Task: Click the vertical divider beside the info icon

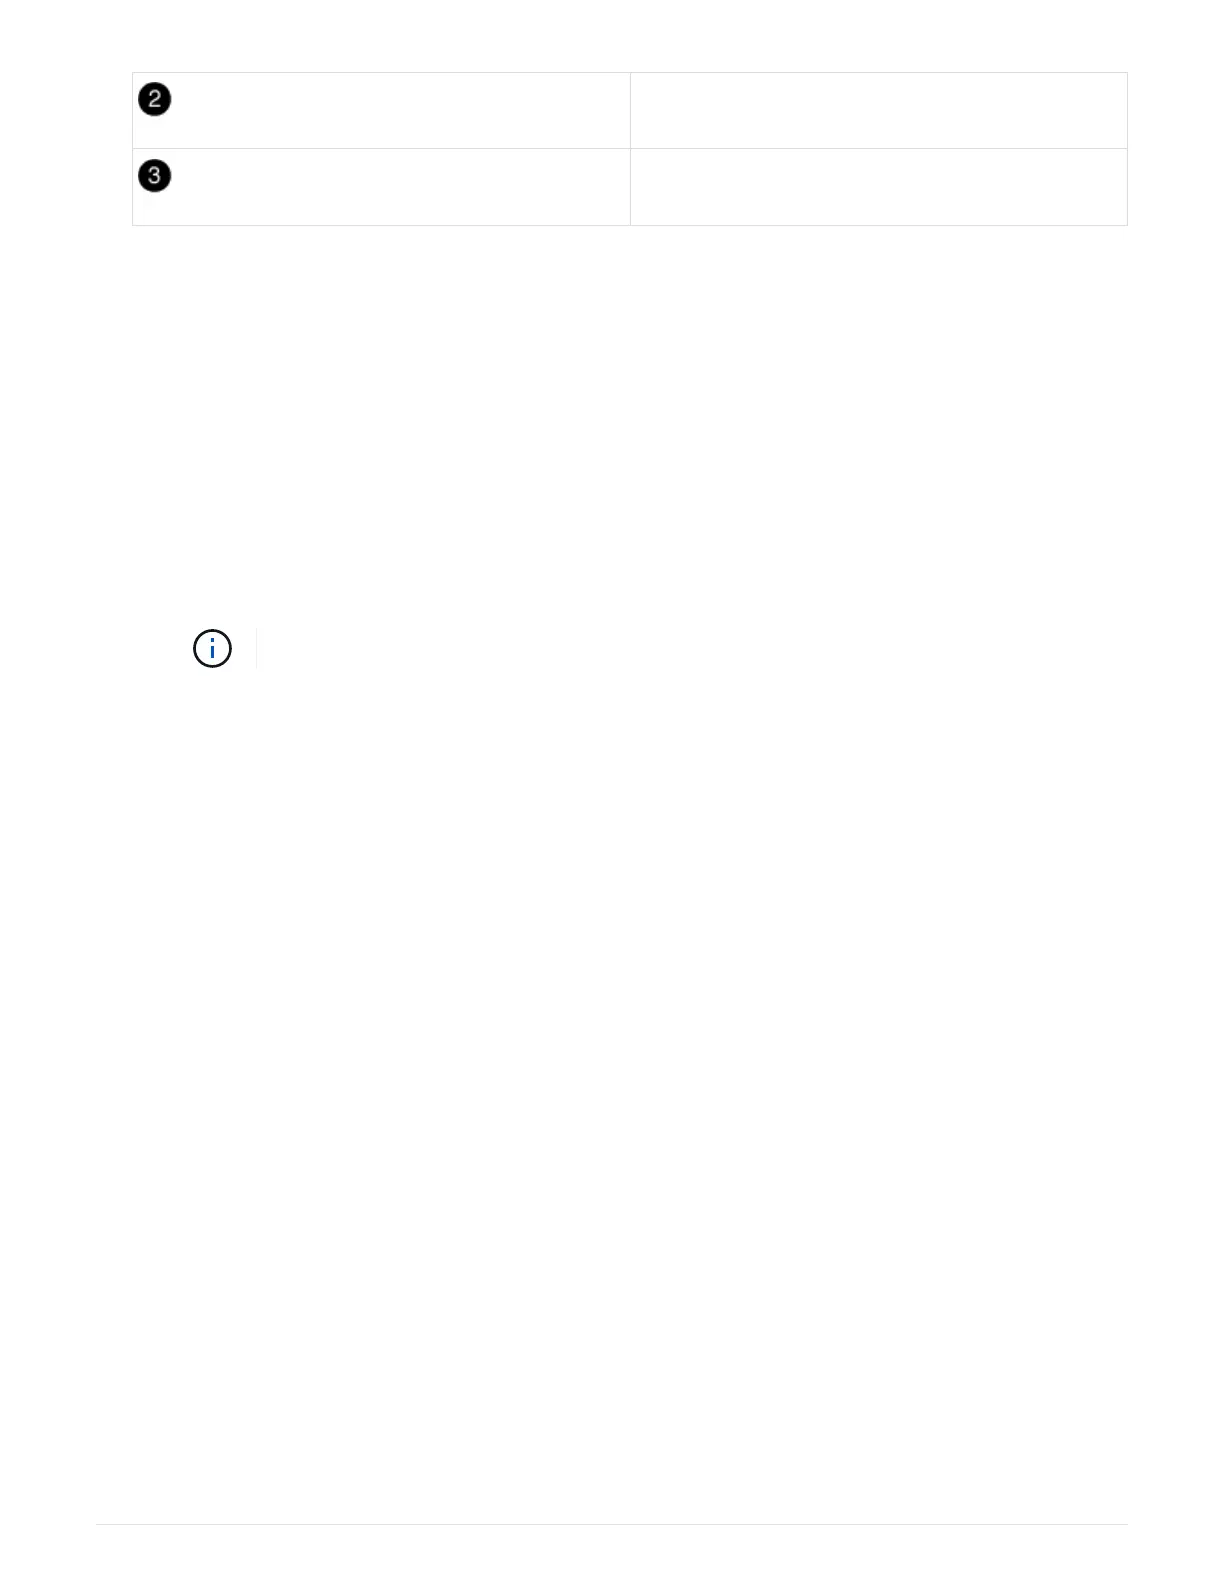Action: pyautogui.click(x=257, y=649)
